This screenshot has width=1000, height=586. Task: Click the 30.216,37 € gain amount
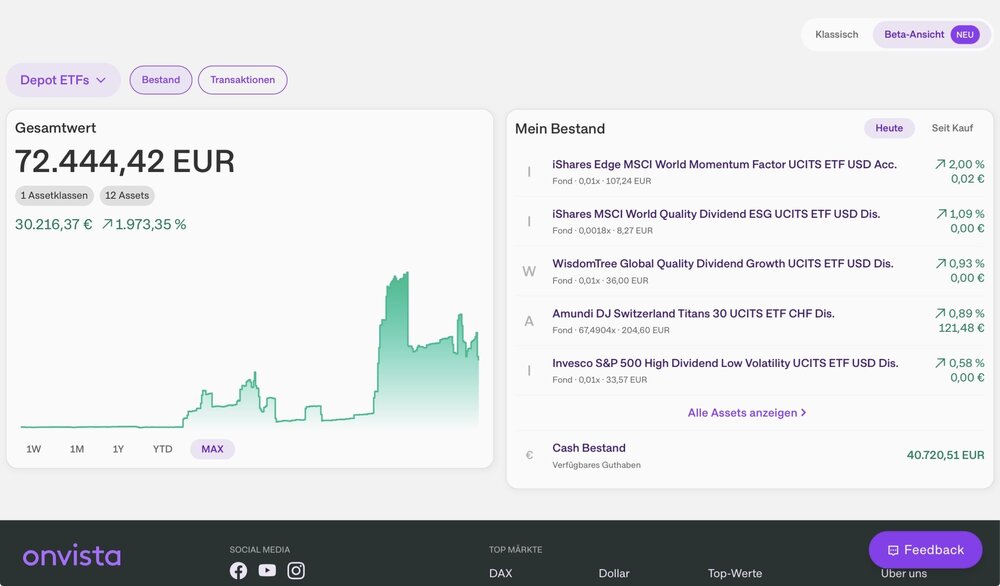click(54, 224)
